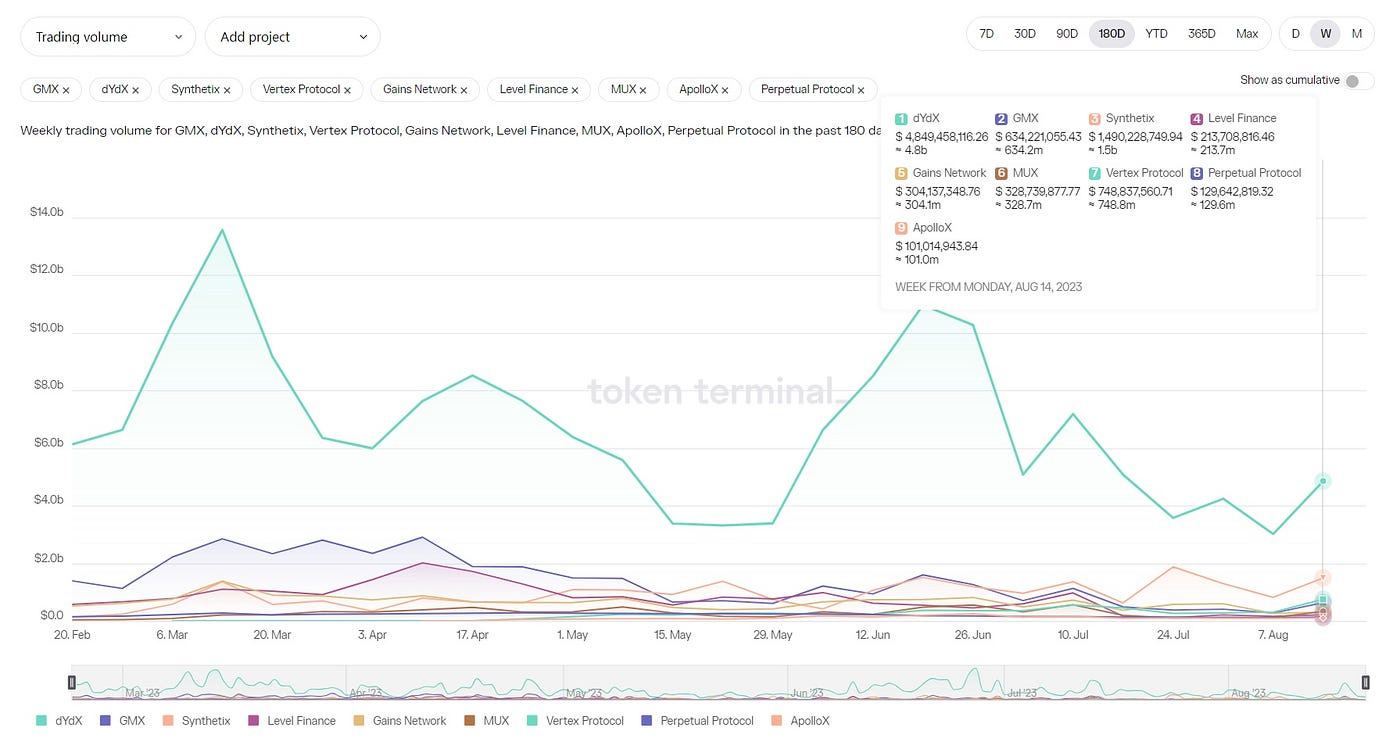Click the Vertex Protocol value $ 748,837,560.71

coord(1133,192)
